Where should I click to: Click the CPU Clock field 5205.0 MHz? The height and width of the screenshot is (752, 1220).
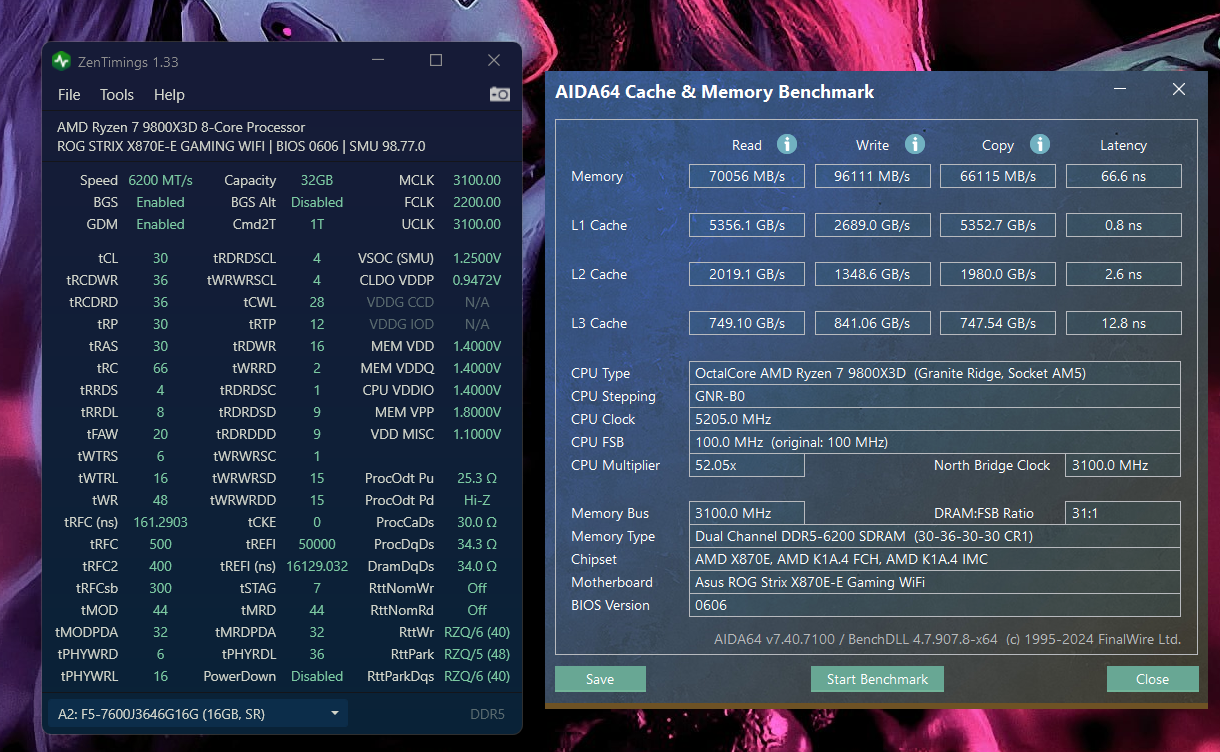pos(935,419)
